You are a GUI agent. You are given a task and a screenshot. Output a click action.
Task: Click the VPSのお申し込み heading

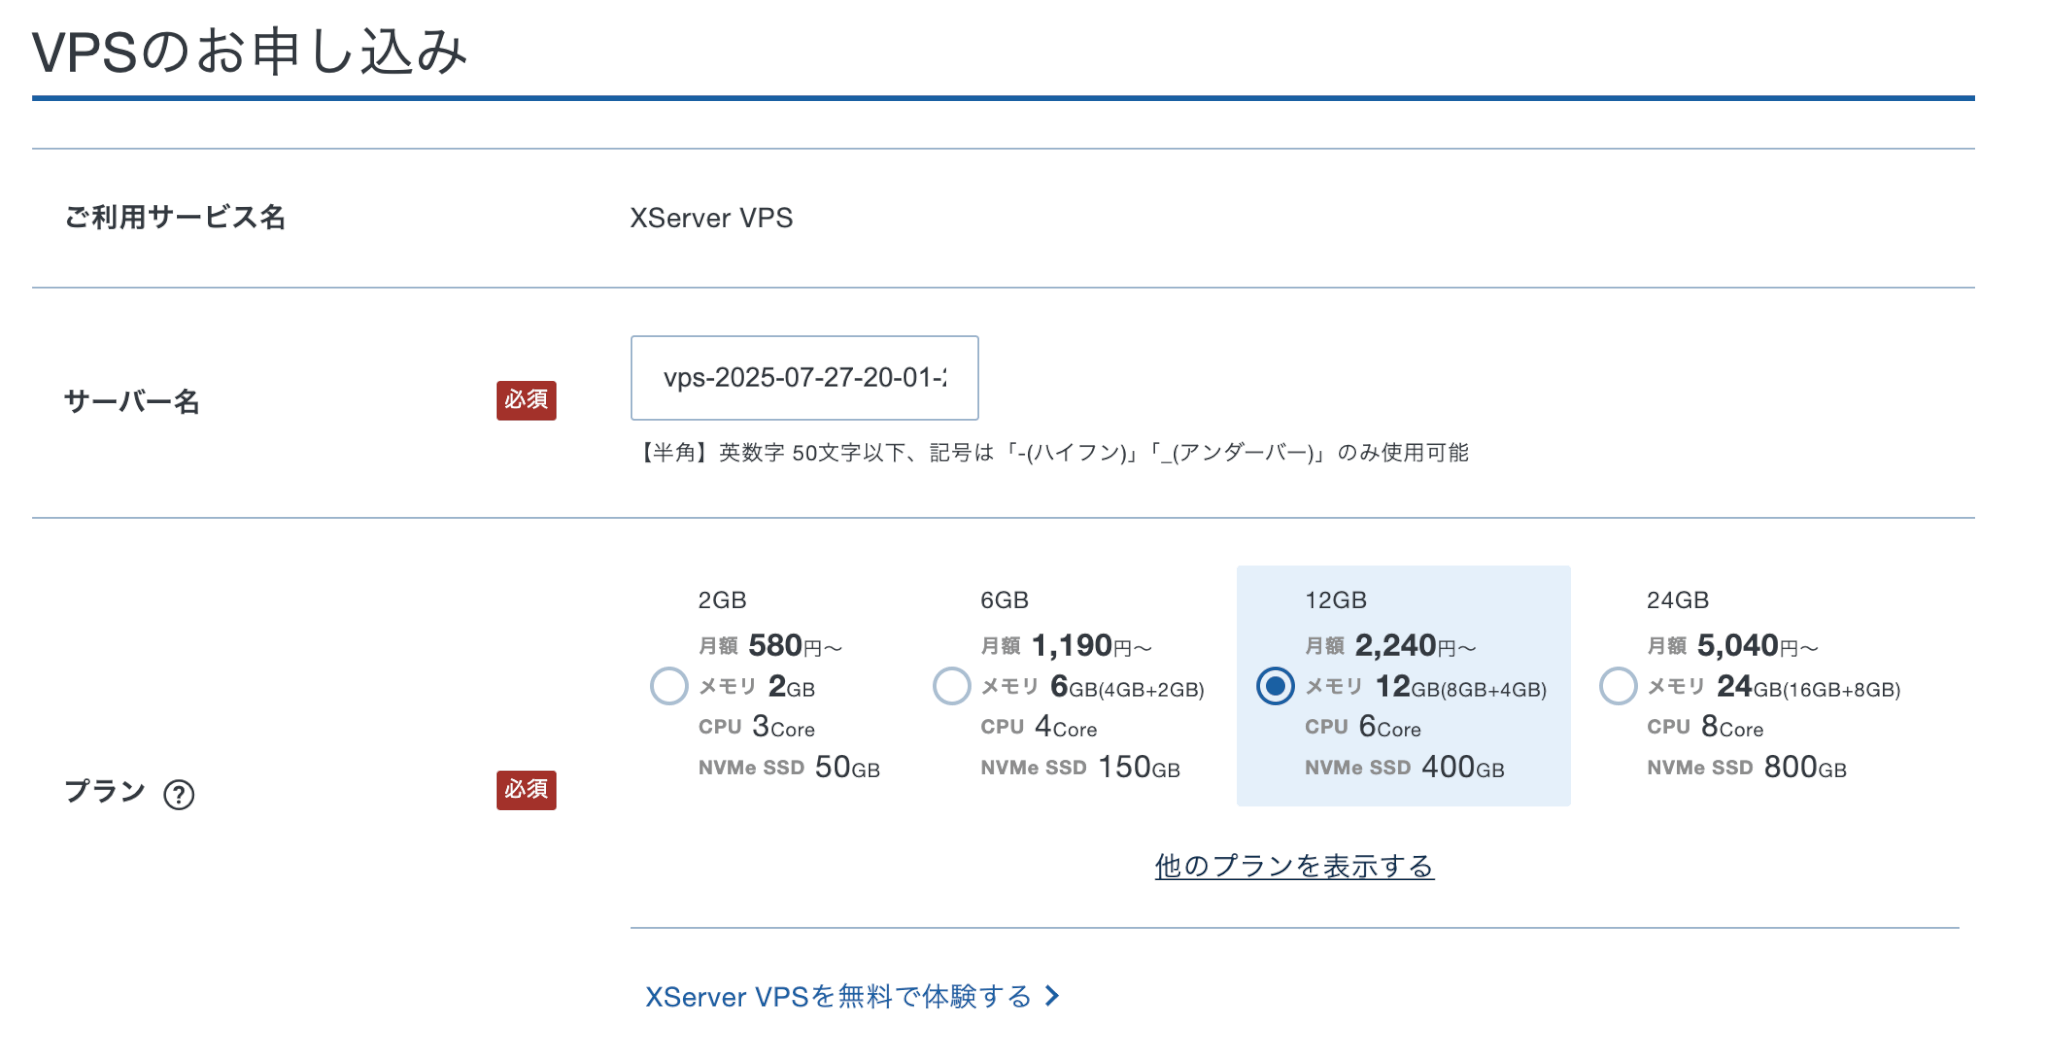click(250, 52)
